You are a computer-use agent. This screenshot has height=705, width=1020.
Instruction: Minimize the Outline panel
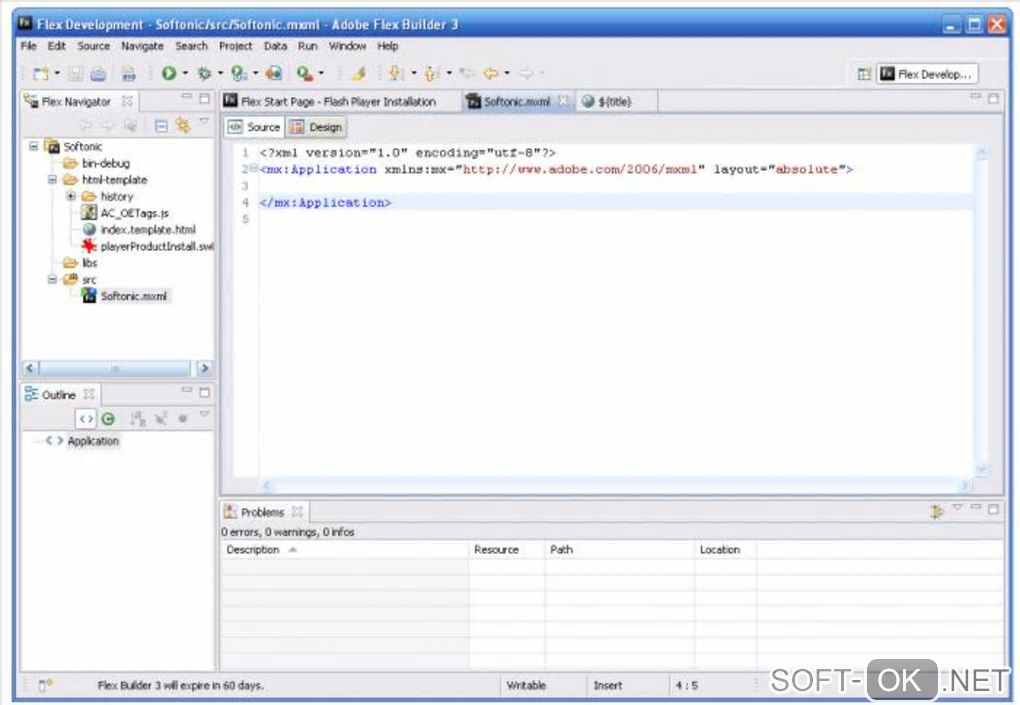187,390
